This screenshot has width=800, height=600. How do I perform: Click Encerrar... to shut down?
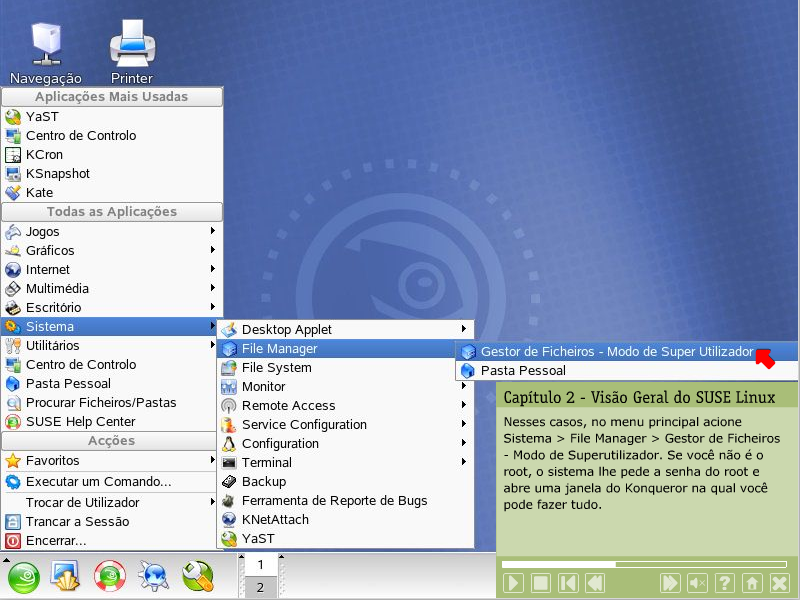56,540
